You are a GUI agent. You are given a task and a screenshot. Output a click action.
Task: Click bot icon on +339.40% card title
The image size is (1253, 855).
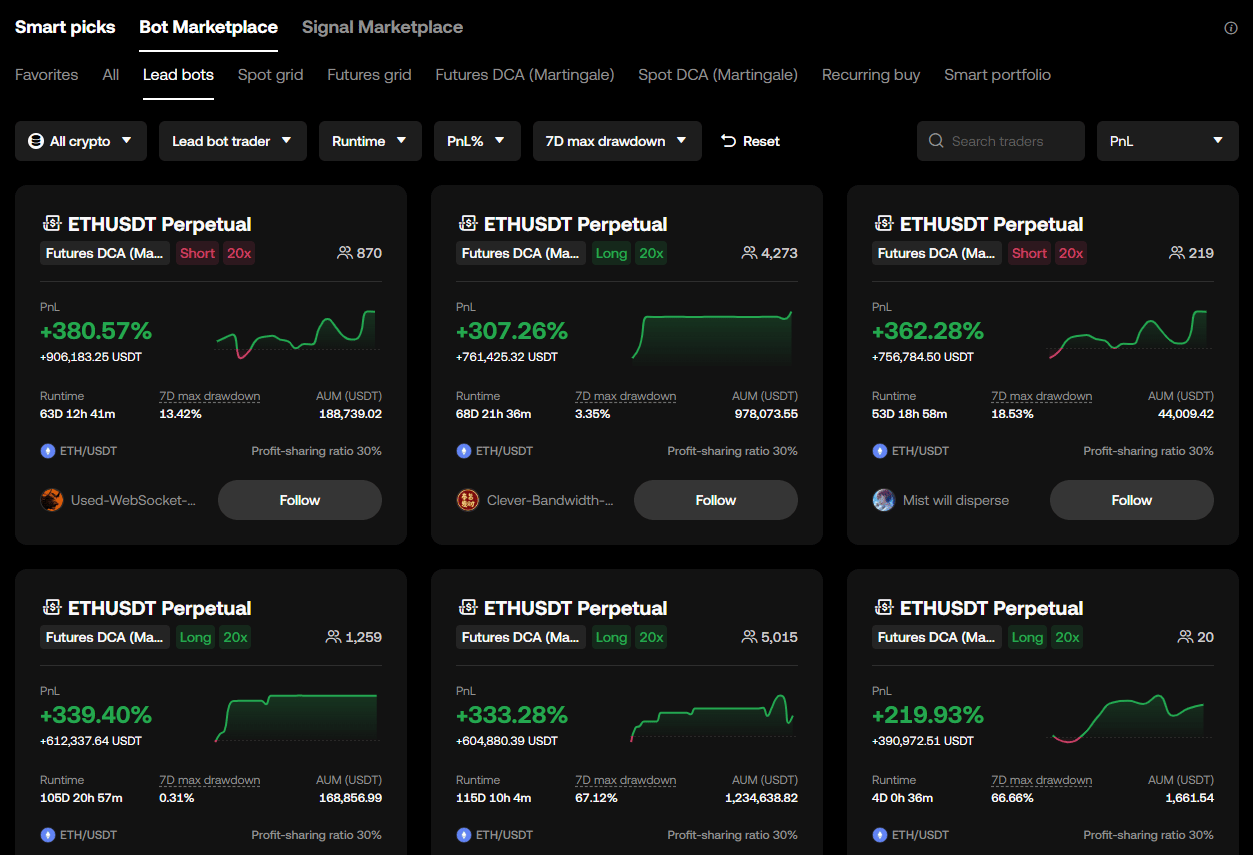pos(51,607)
